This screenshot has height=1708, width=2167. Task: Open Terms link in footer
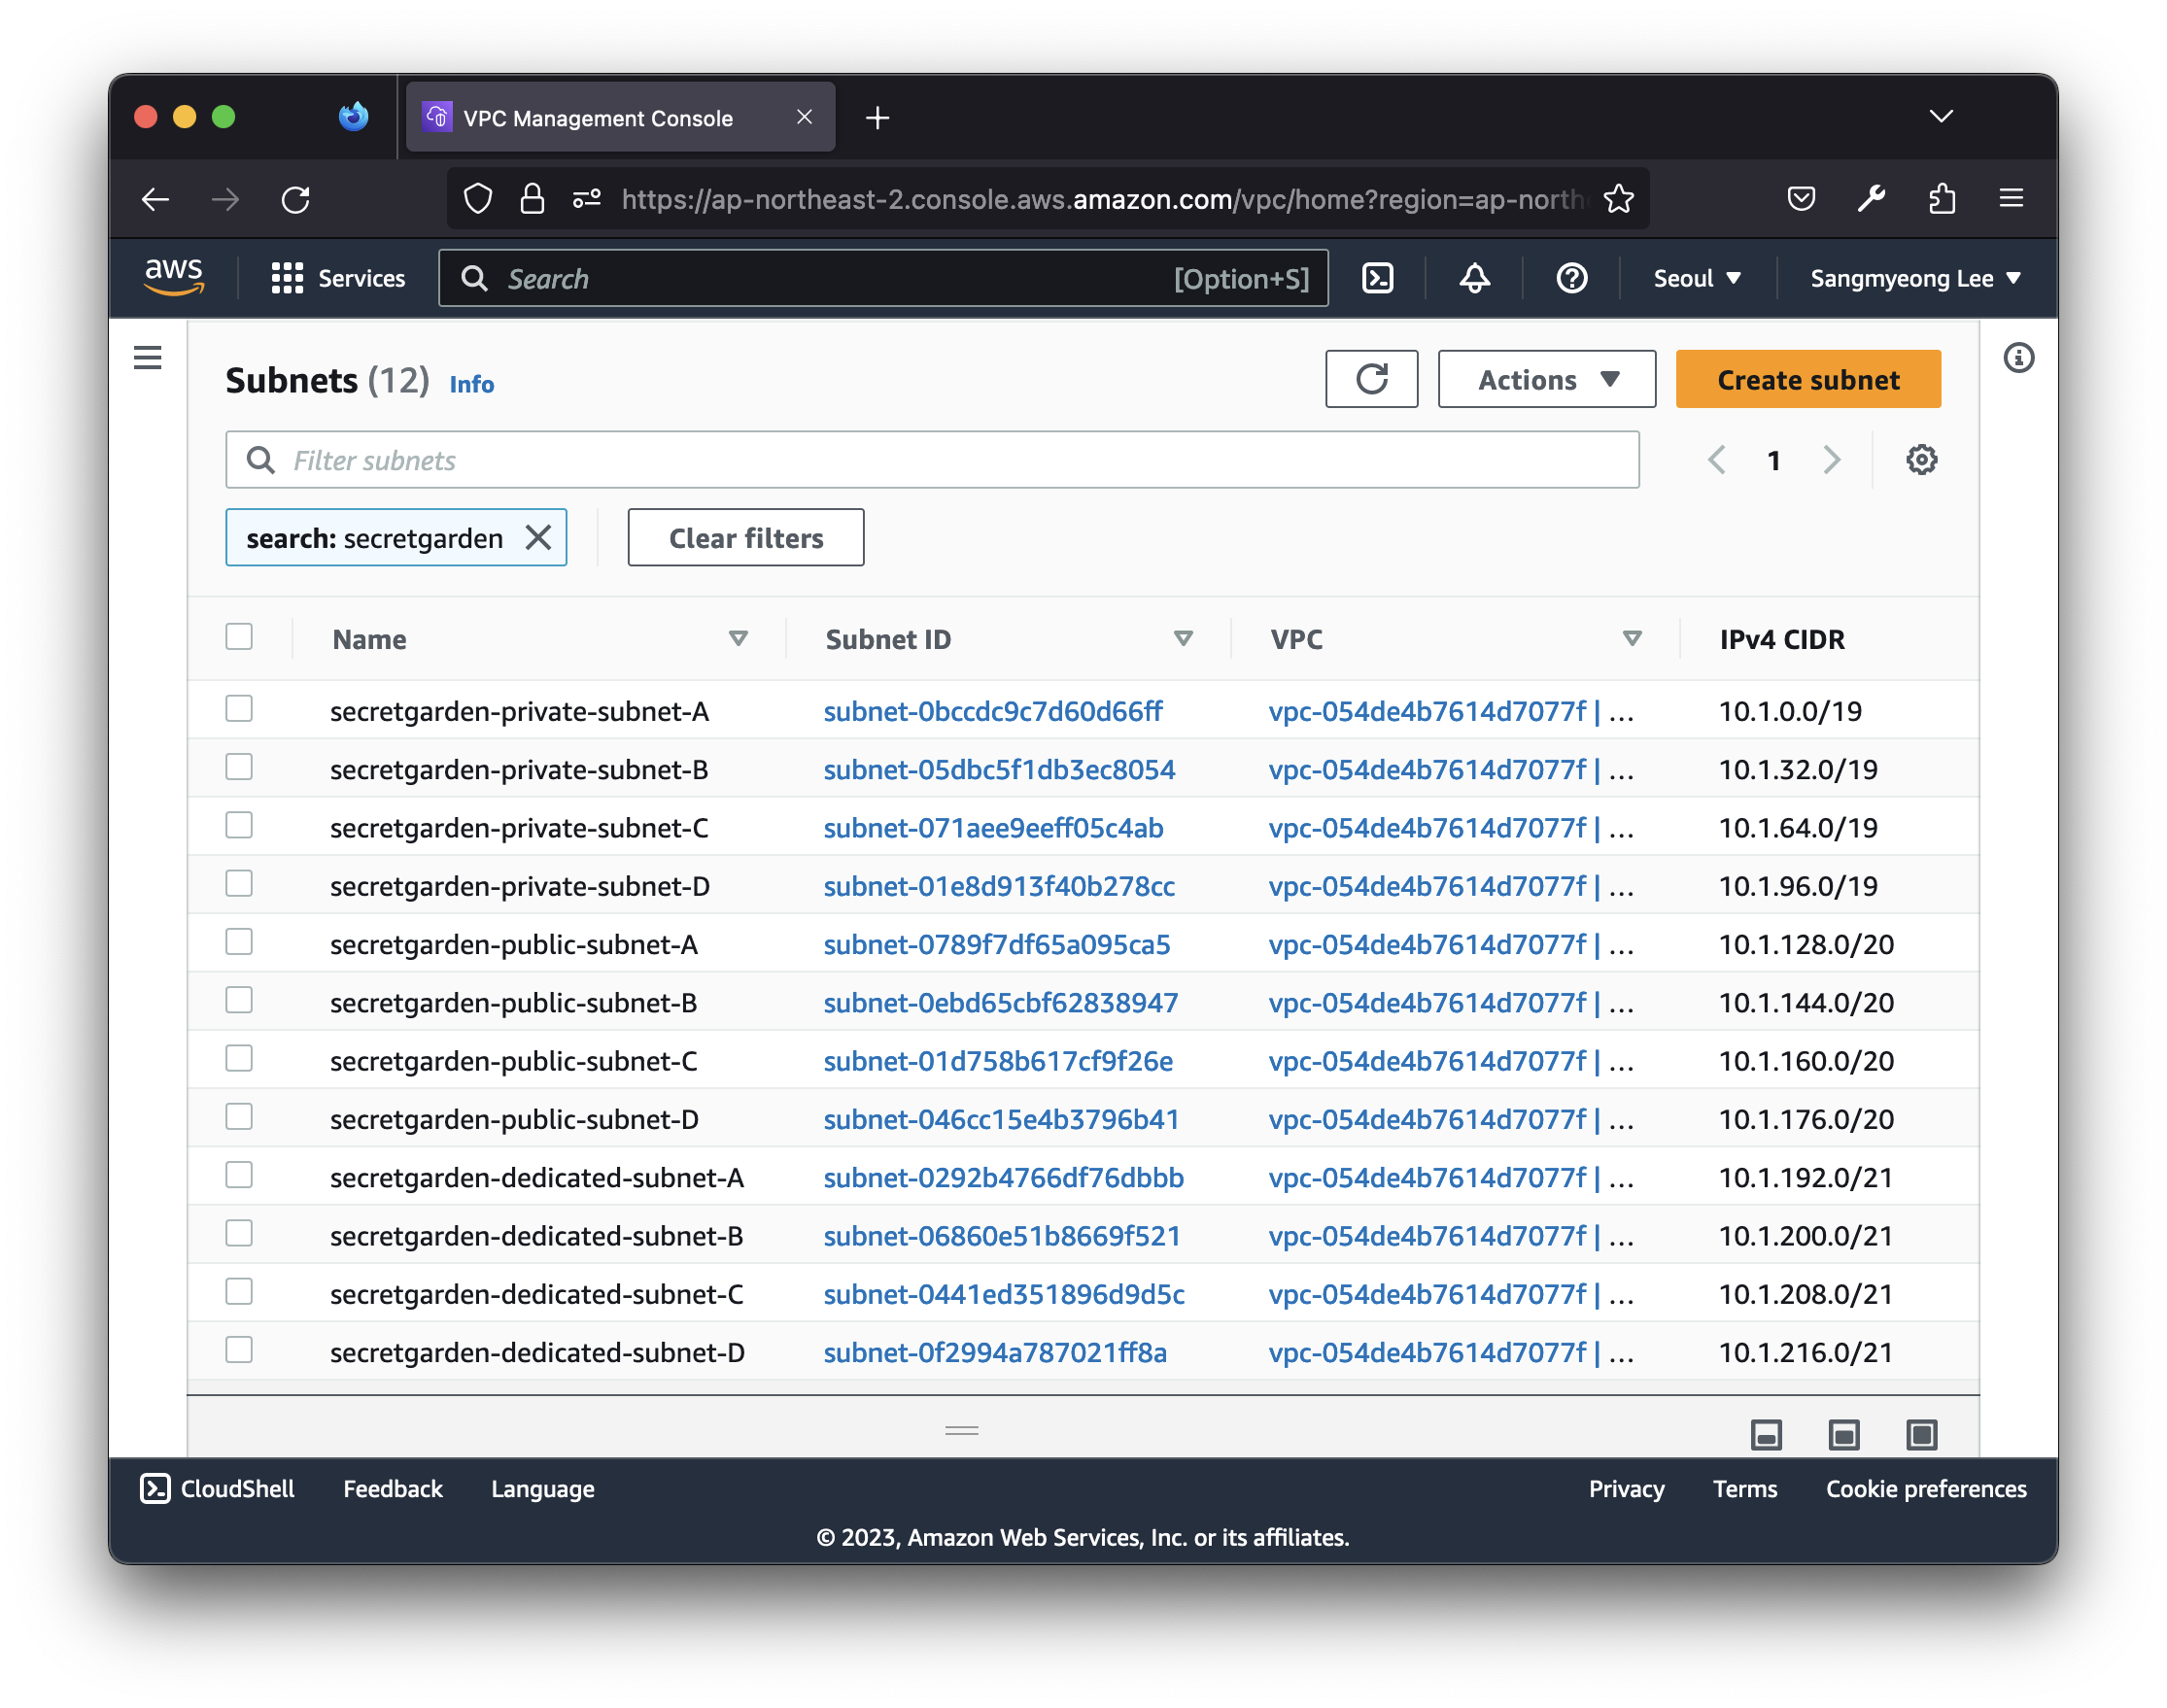click(1745, 1489)
